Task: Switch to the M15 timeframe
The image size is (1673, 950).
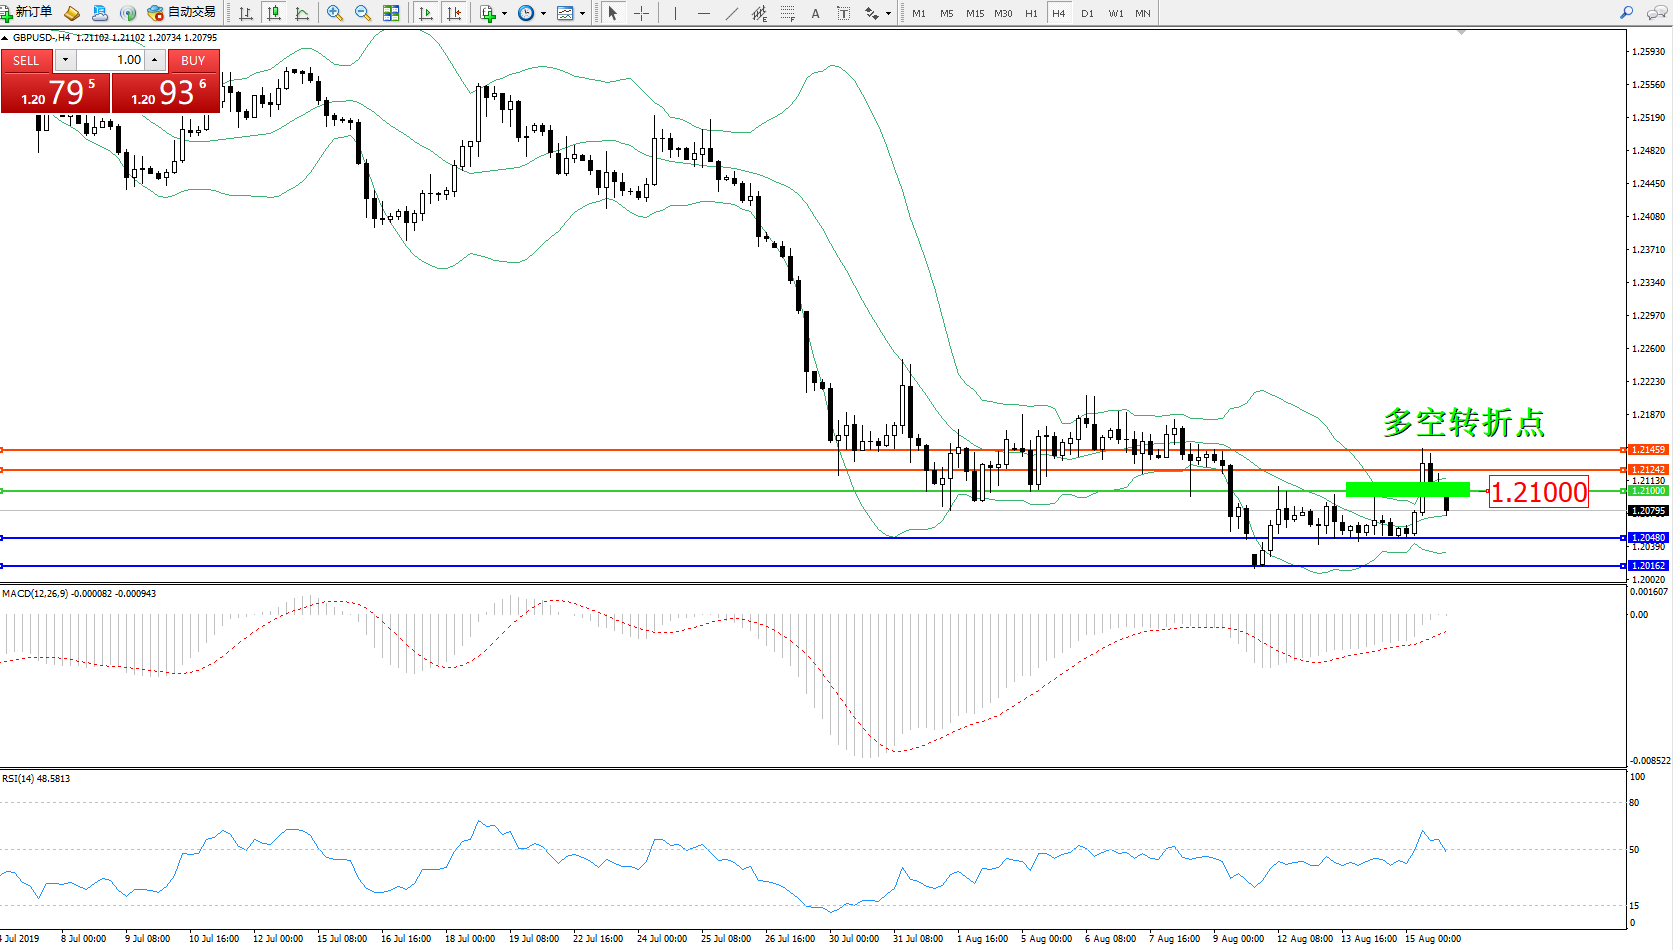Action: click(x=975, y=14)
